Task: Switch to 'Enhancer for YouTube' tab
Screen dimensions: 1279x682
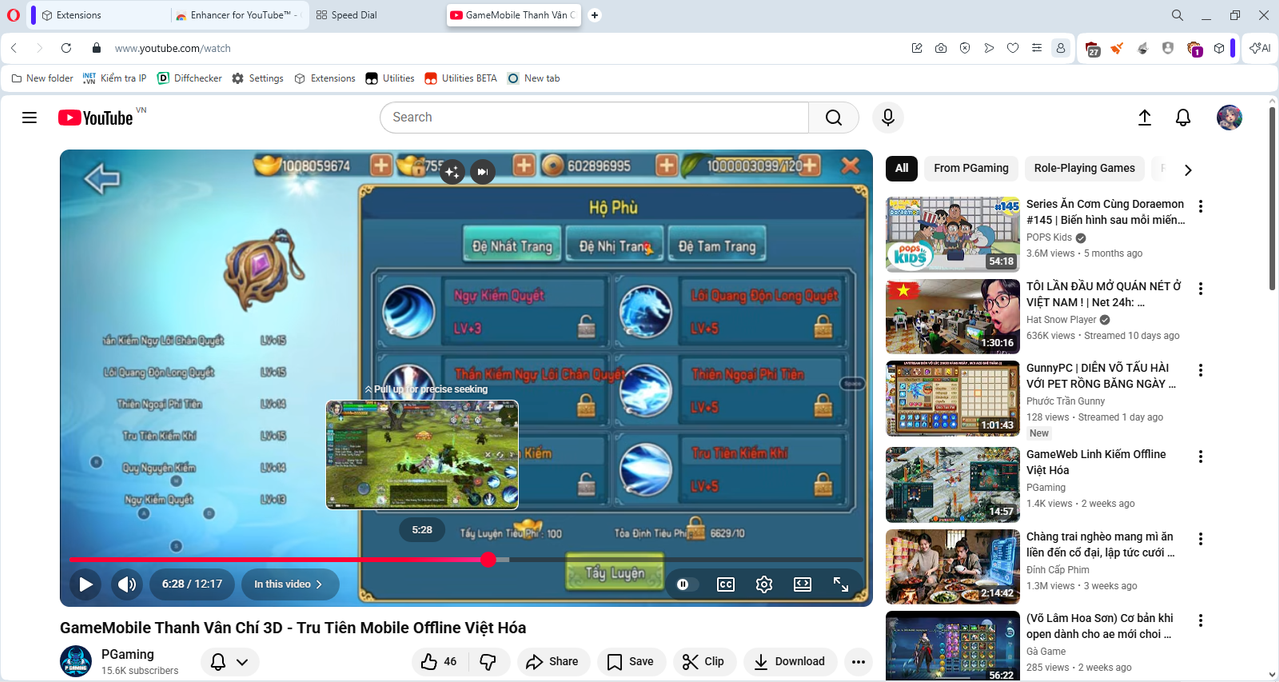Action: [x=236, y=15]
